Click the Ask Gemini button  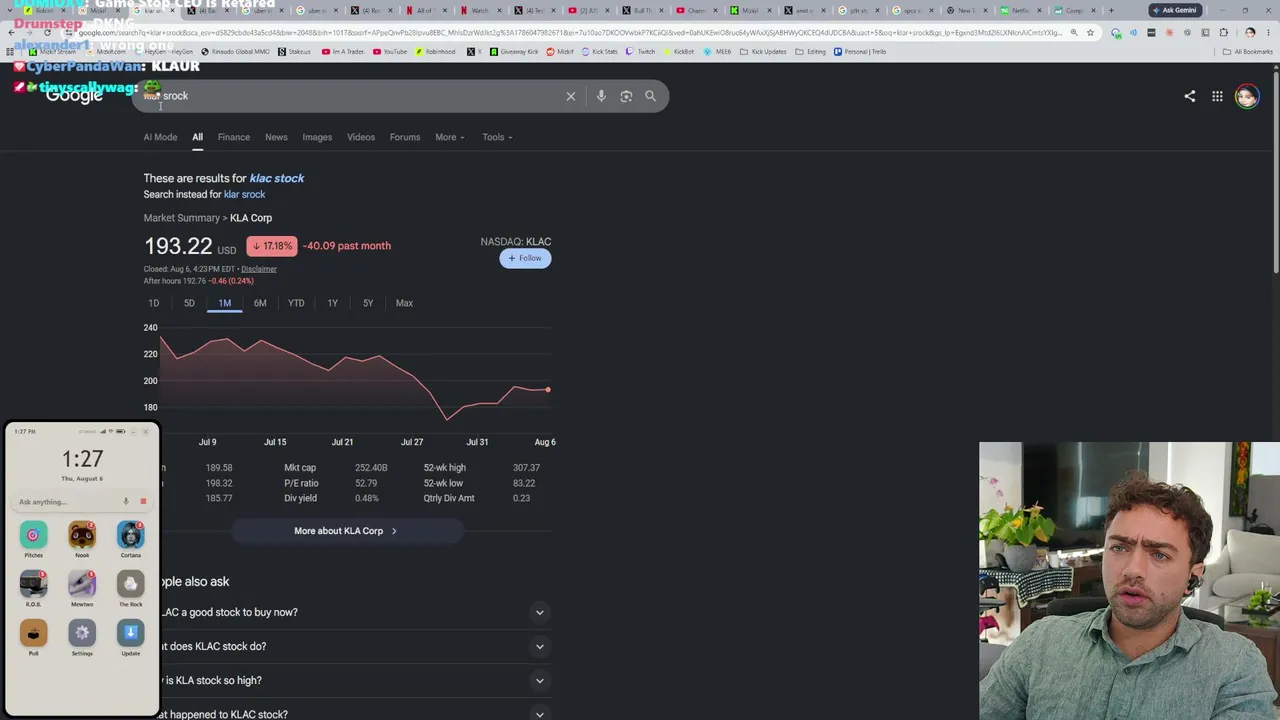(x=1174, y=11)
